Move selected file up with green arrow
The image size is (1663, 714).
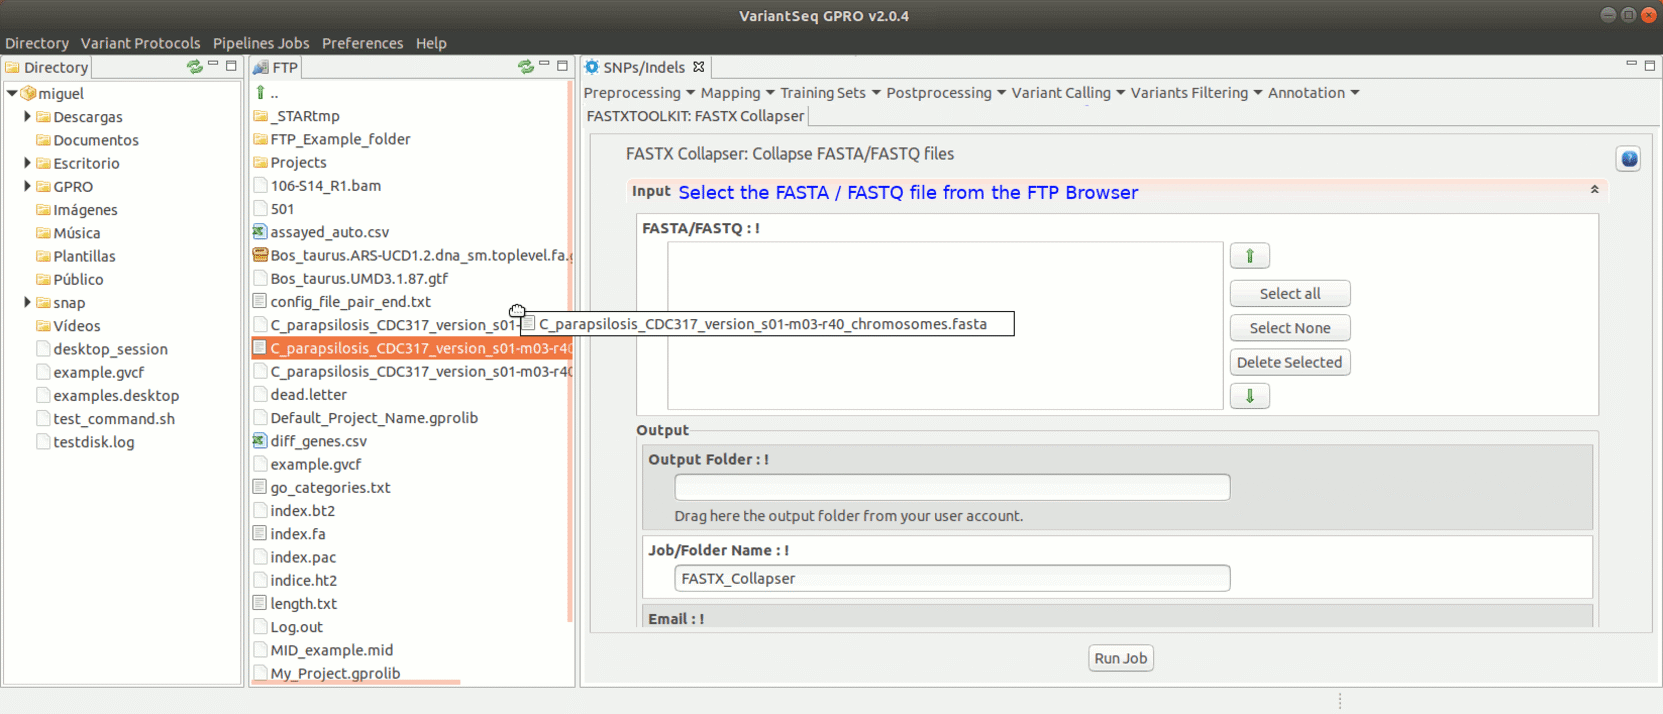(1249, 256)
